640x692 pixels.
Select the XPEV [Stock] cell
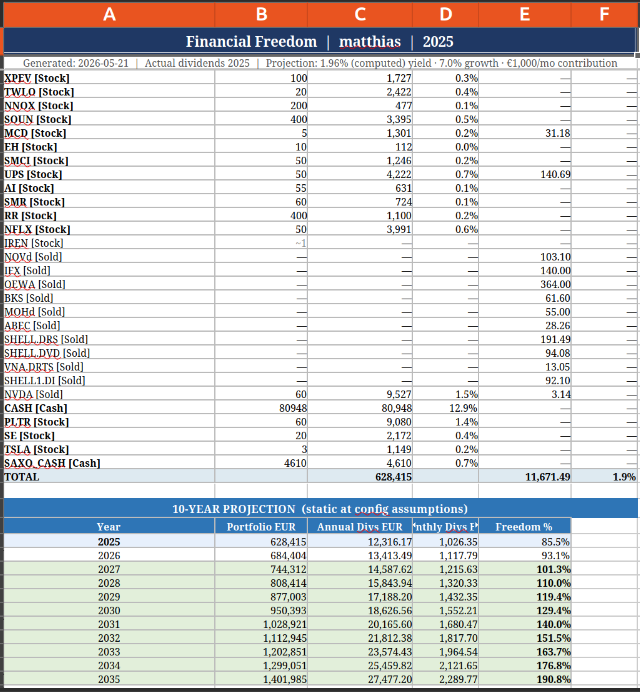109,78
